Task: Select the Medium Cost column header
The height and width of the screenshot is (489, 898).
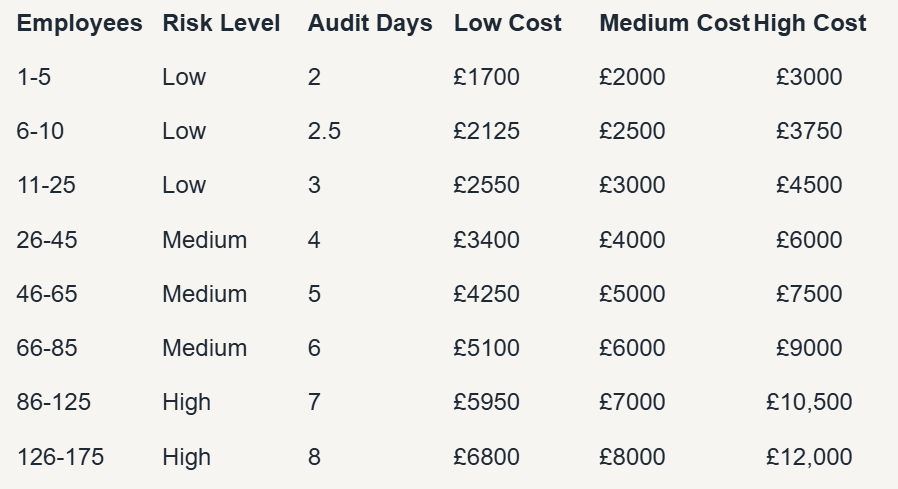Action: [674, 23]
